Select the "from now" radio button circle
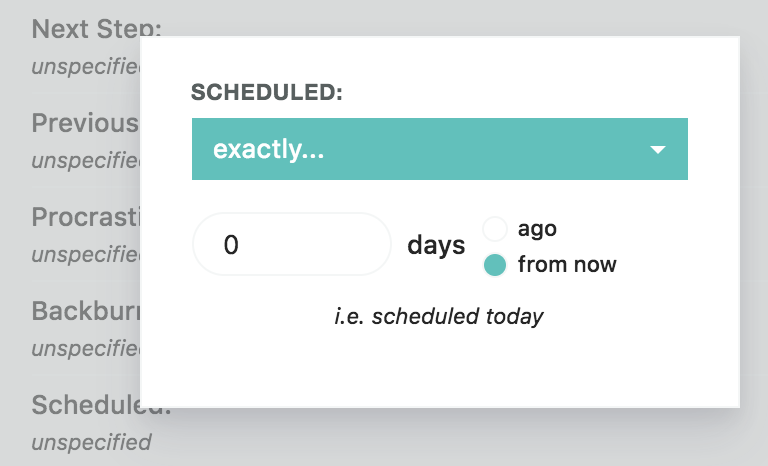768x466 pixels. tap(495, 265)
